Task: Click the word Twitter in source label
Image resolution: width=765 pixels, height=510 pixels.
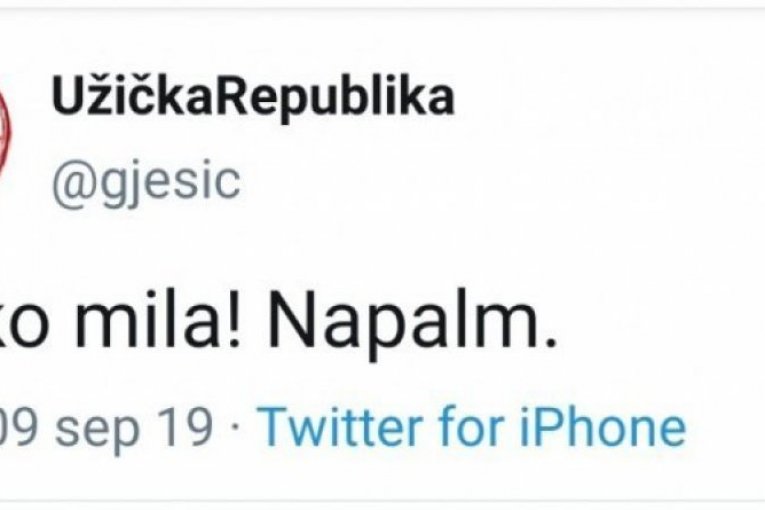Action: [x=330, y=428]
